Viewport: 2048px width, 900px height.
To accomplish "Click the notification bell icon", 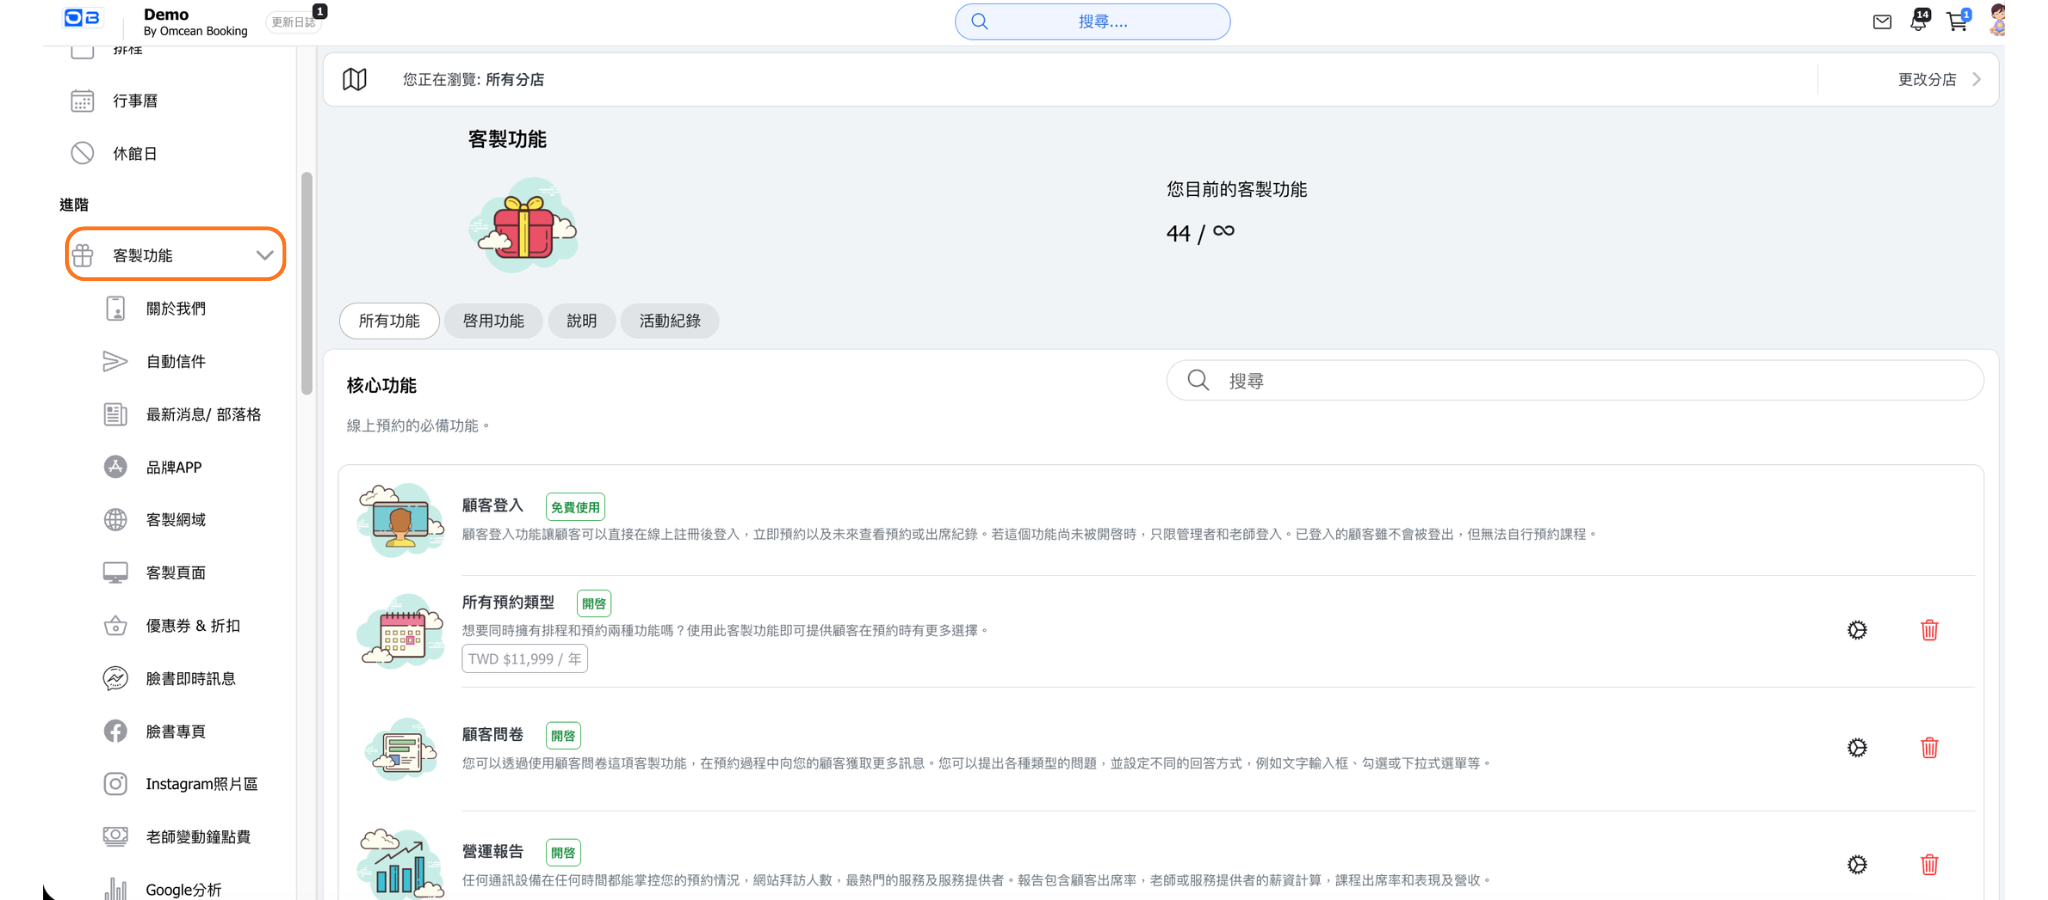I will pyautogui.click(x=1918, y=21).
